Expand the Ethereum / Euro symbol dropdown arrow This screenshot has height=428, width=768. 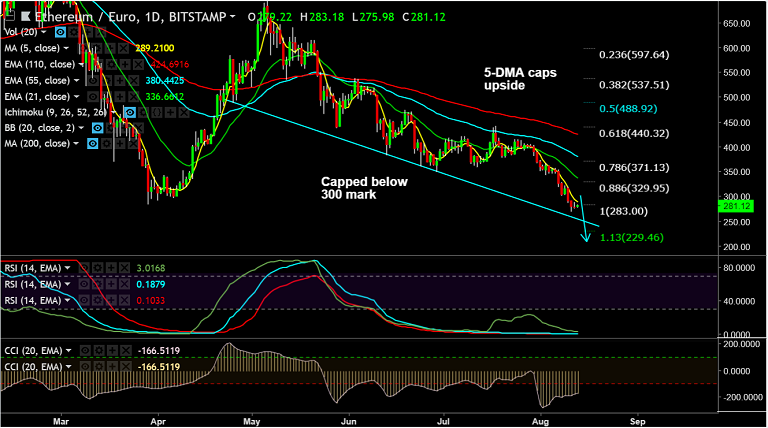[232, 17]
